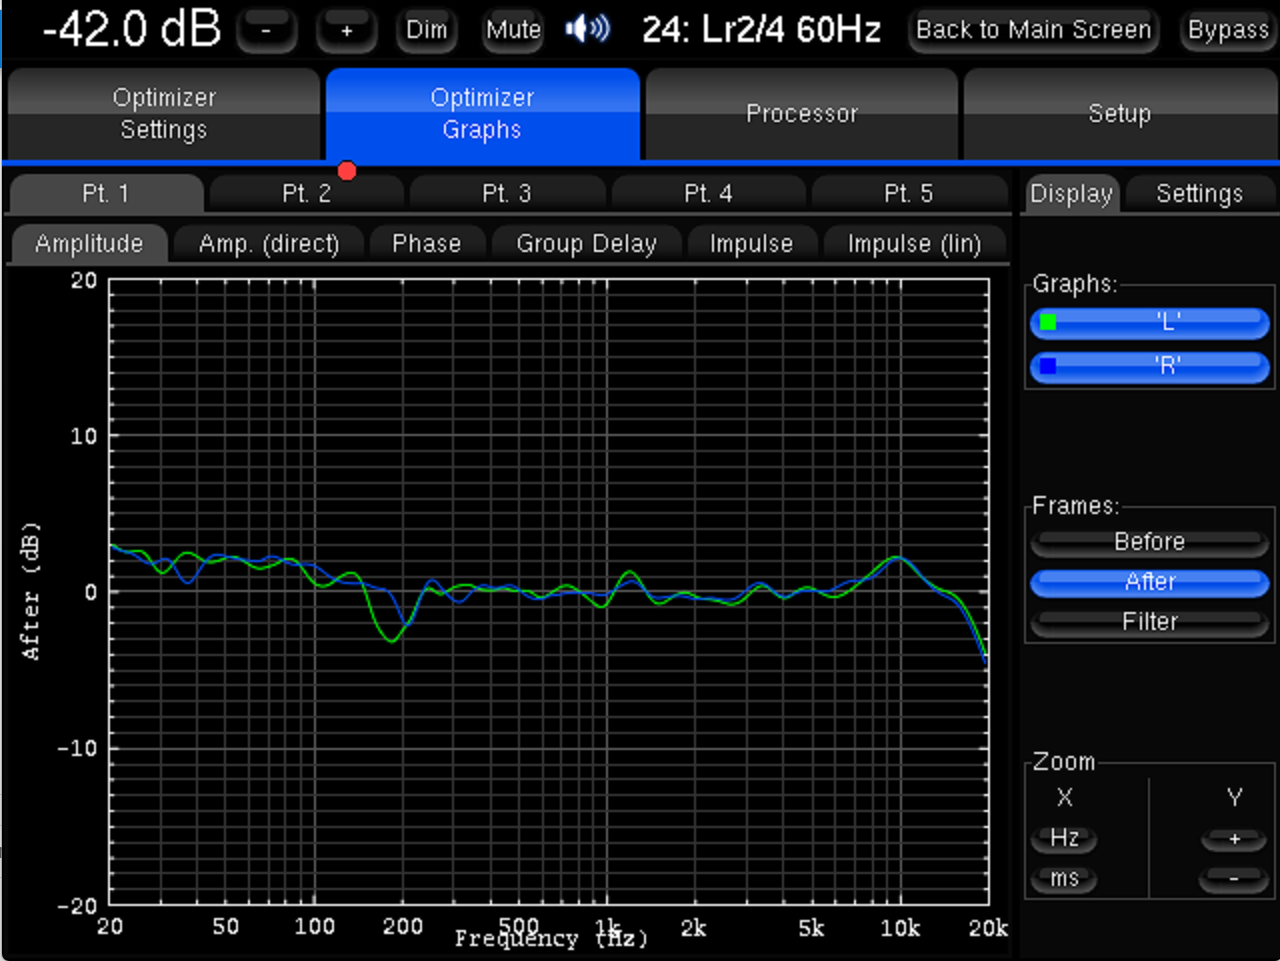This screenshot has height=961, width=1280.
Task: Click the 'Zoom' section label
Action: tap(1064, 762)
